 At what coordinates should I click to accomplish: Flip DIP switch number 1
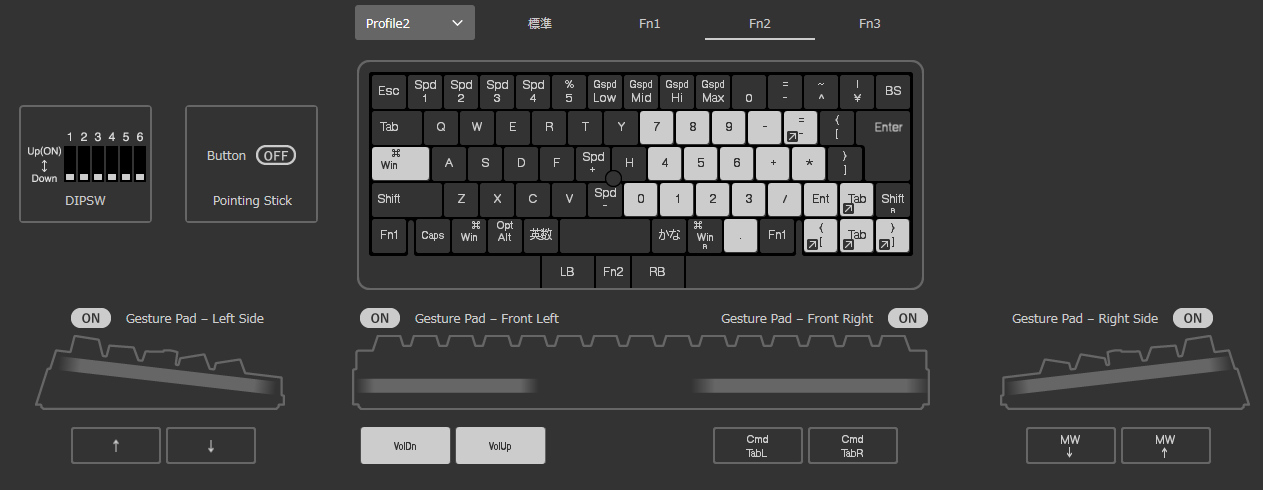click(x=70, y=164)
